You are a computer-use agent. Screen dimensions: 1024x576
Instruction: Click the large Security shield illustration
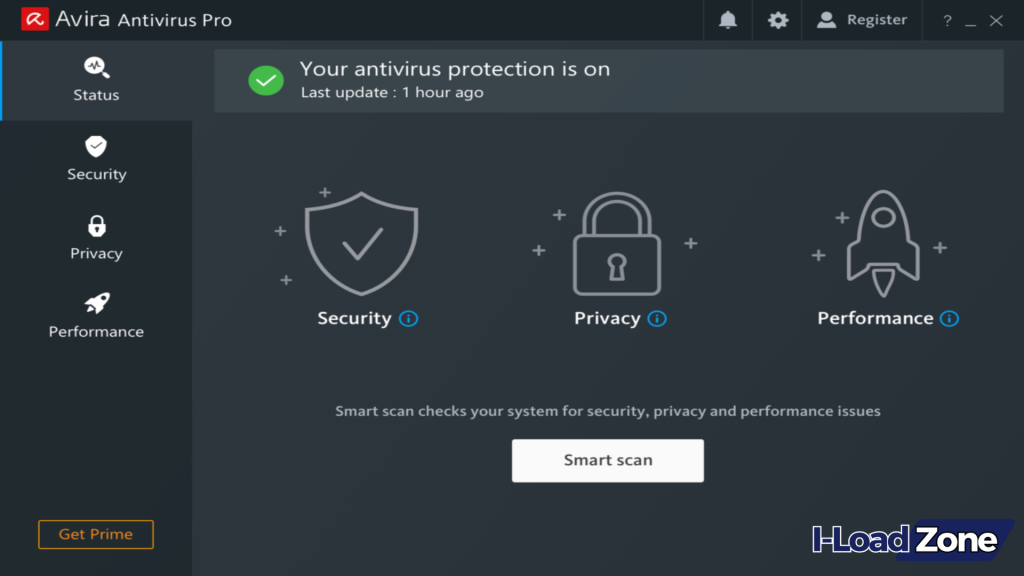click(x=361, y=240)
